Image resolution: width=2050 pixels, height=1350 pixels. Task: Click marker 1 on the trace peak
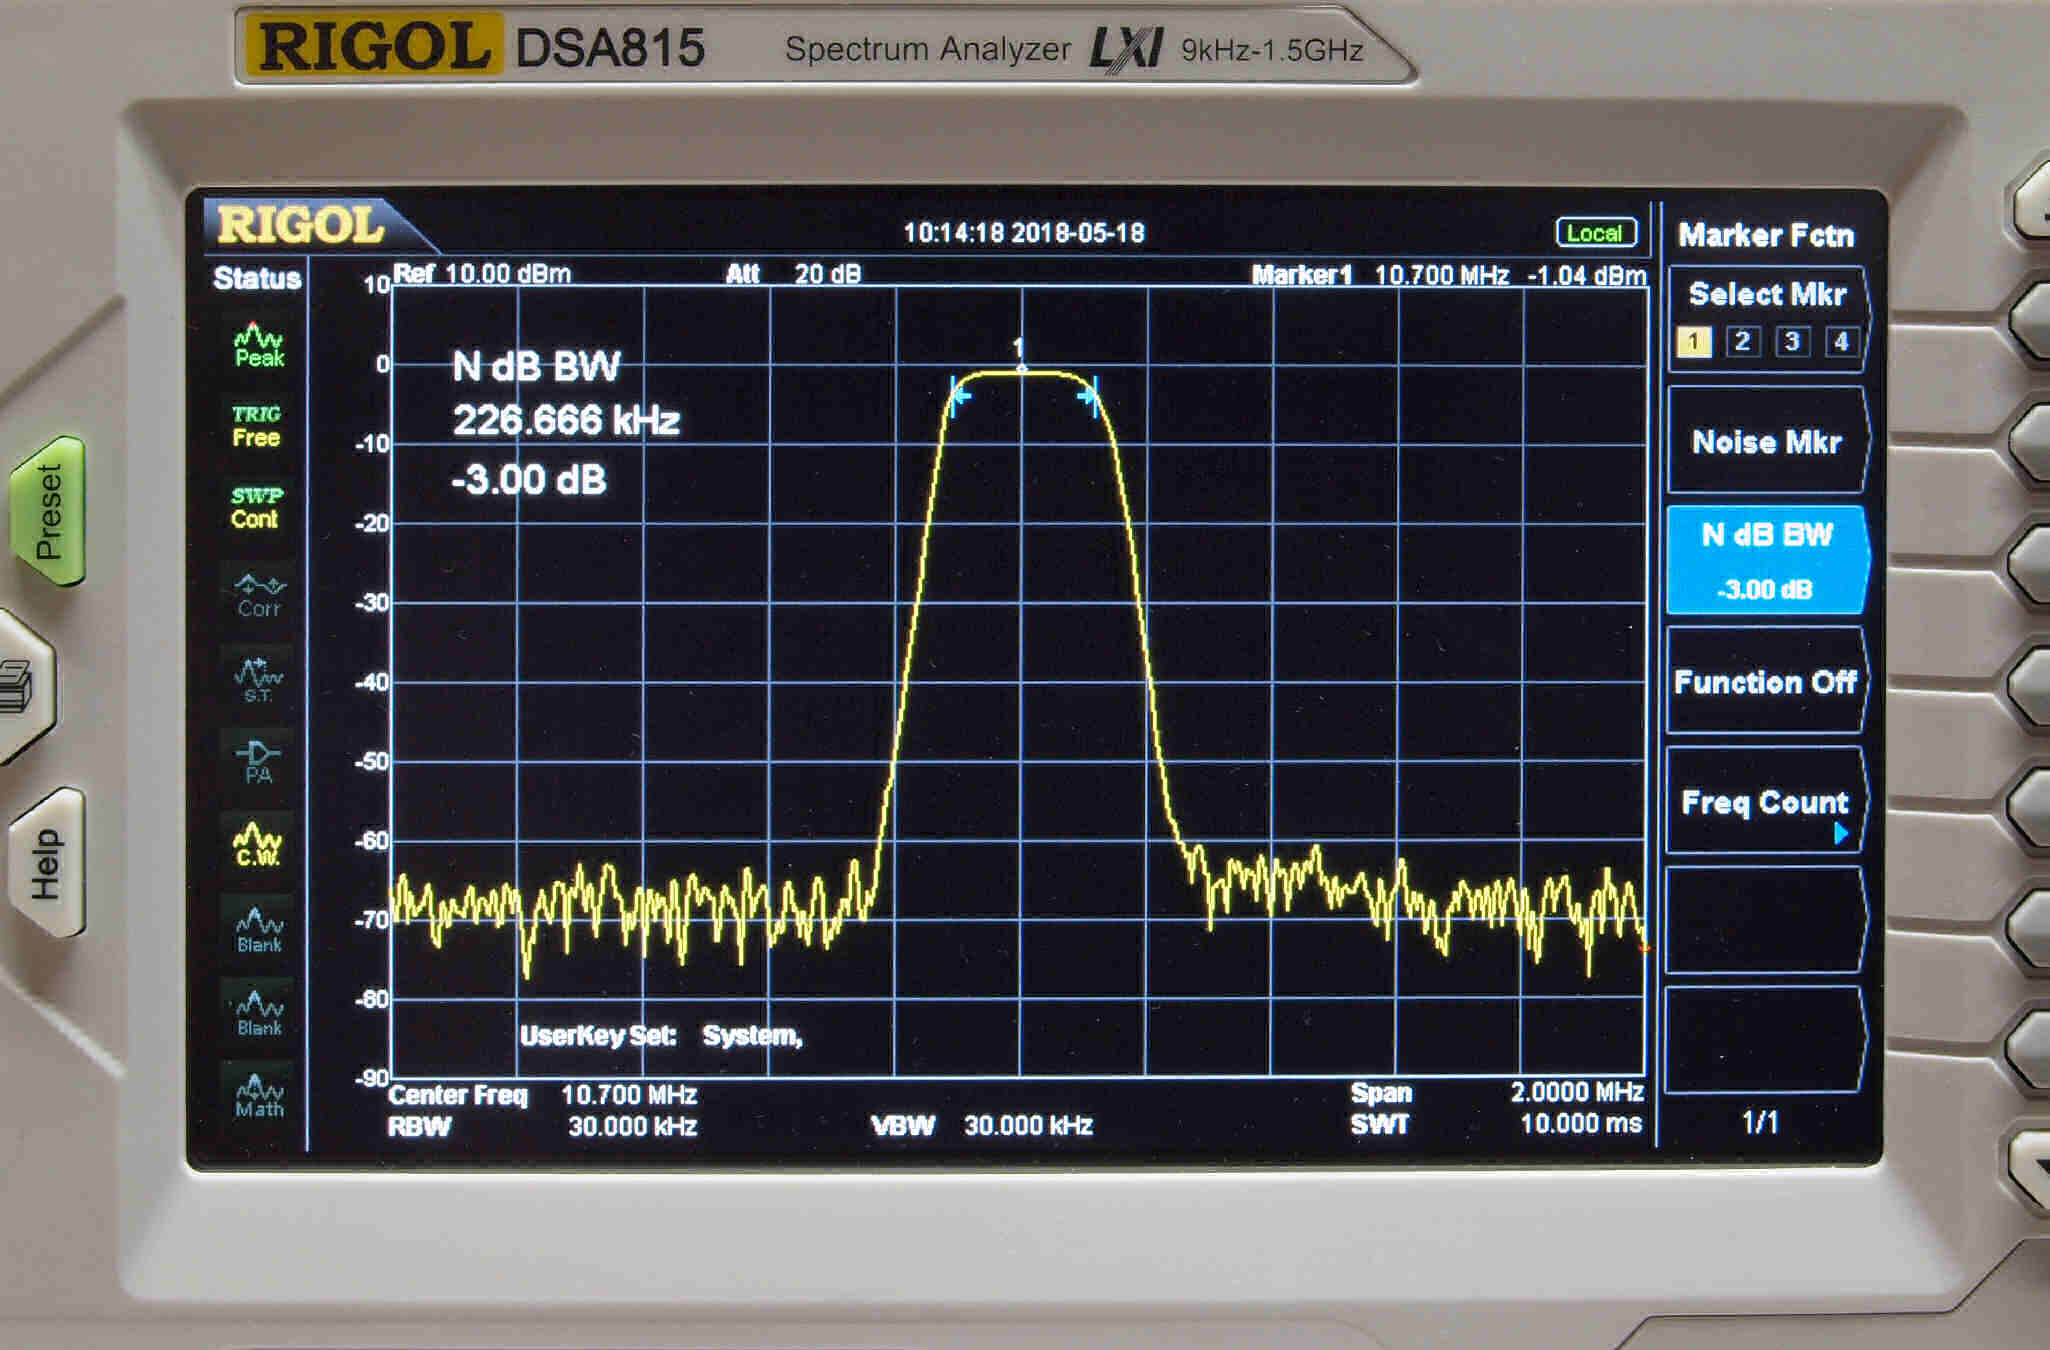click(1021, 368)
